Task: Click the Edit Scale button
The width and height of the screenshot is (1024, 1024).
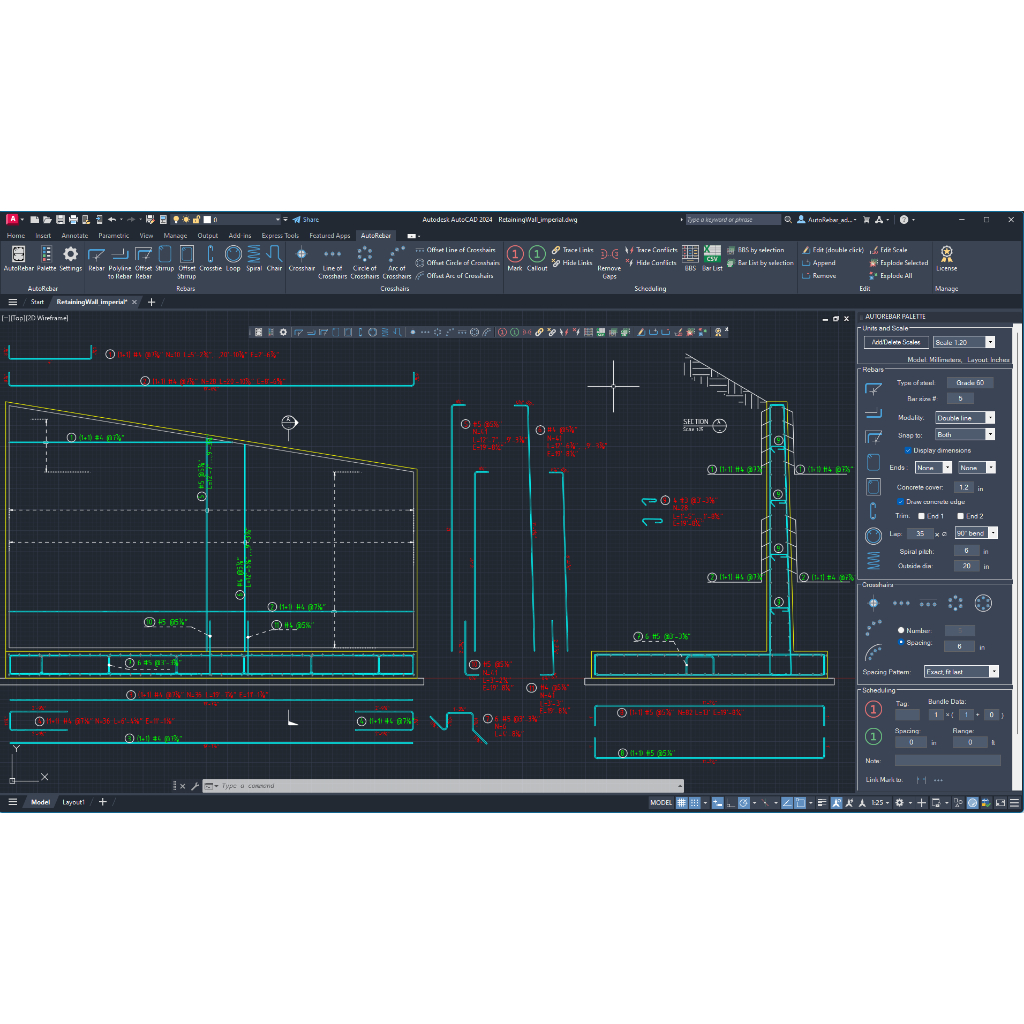Action: point(889,250)
